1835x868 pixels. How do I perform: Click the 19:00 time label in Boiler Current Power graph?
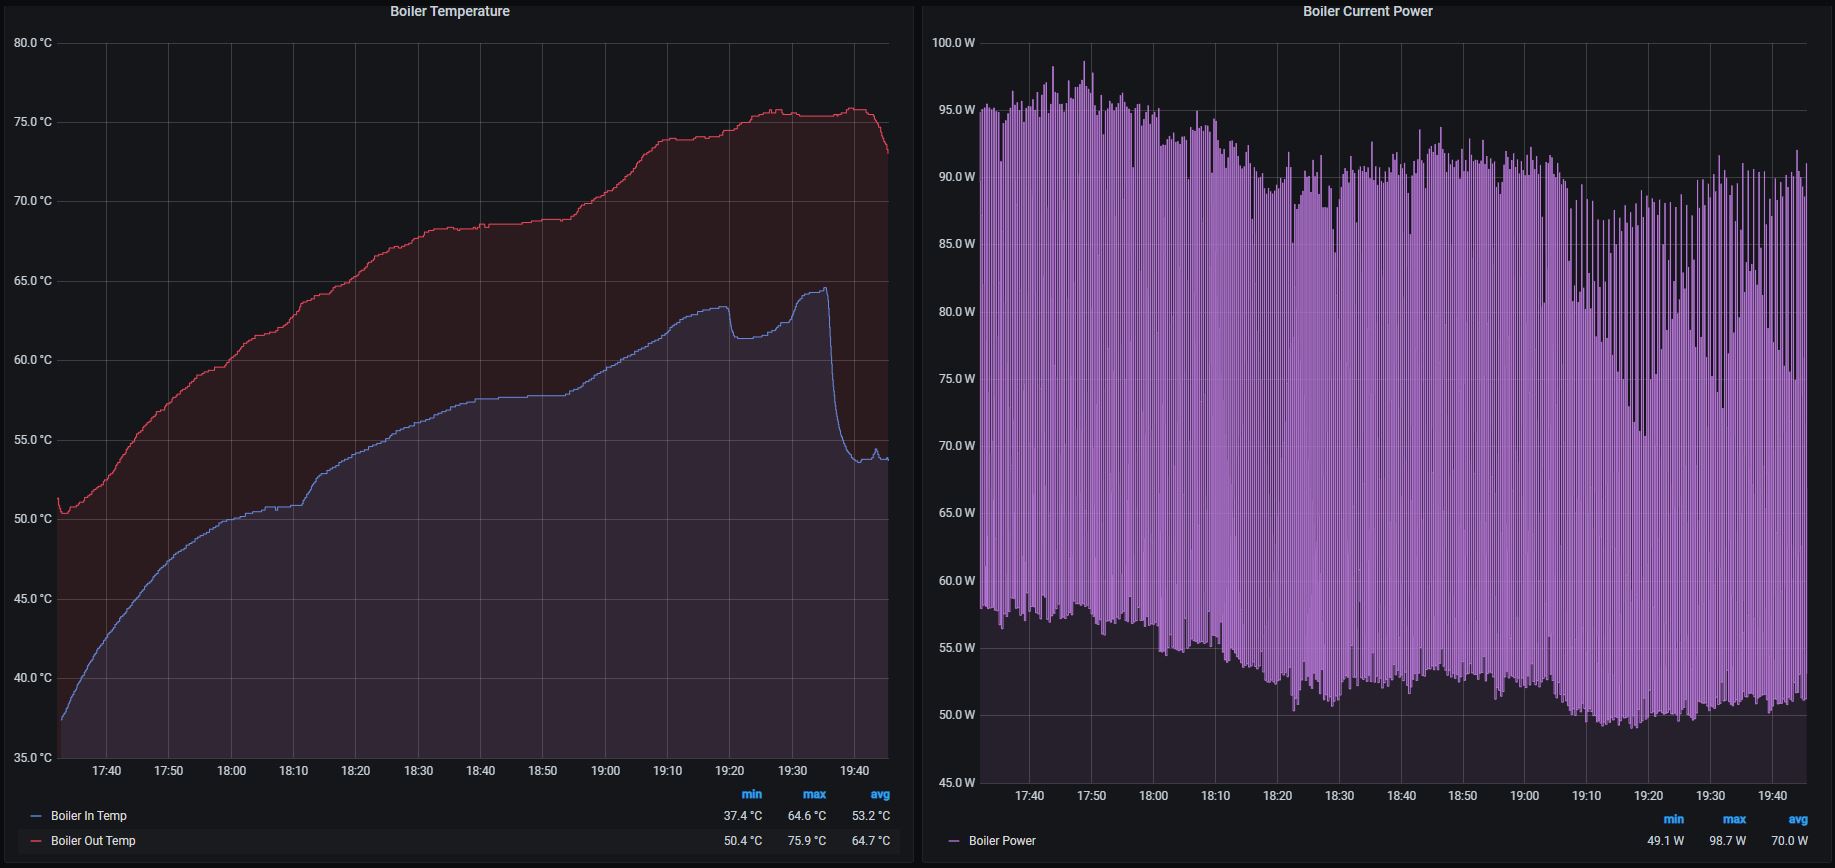coord(1524,796)
